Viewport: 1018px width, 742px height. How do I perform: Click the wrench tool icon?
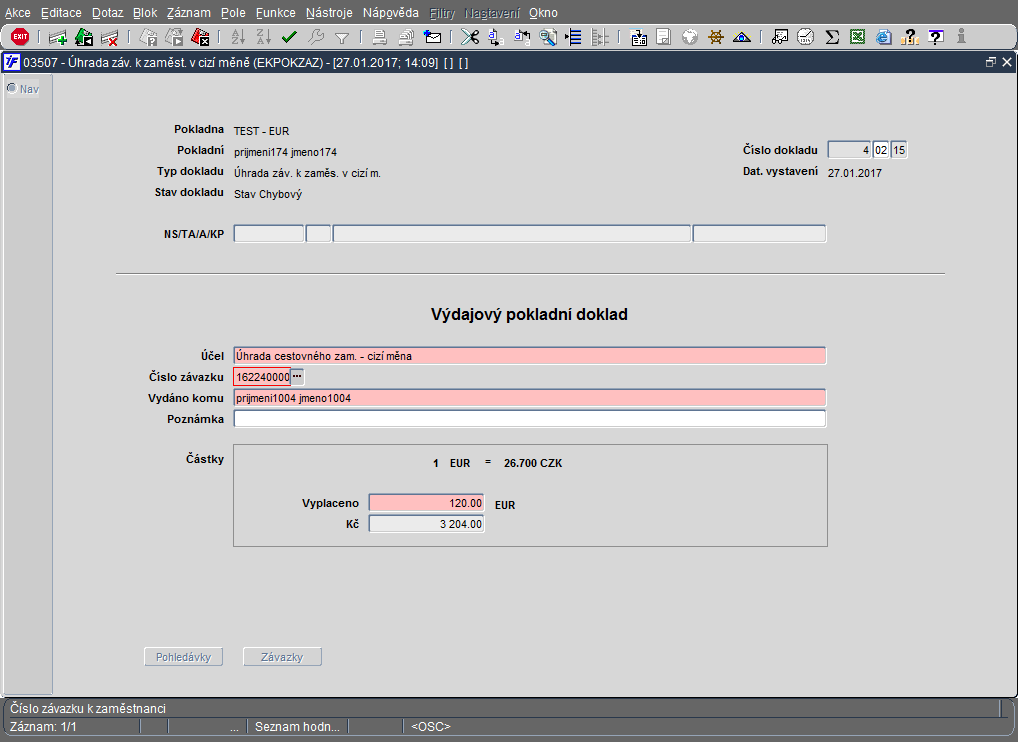[316, 37]
